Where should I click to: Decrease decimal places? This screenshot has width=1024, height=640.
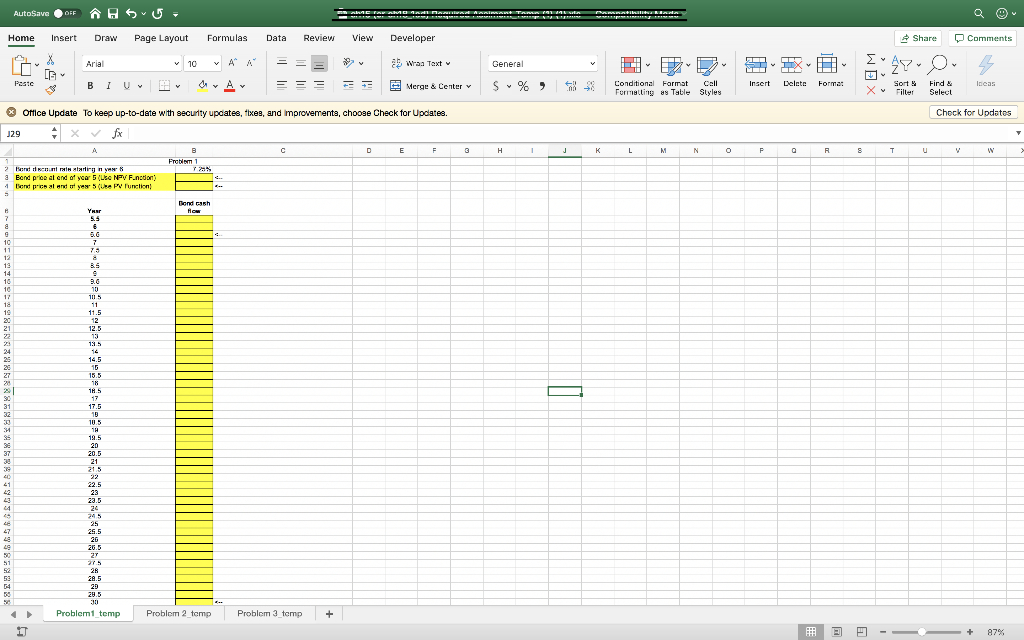589,86
